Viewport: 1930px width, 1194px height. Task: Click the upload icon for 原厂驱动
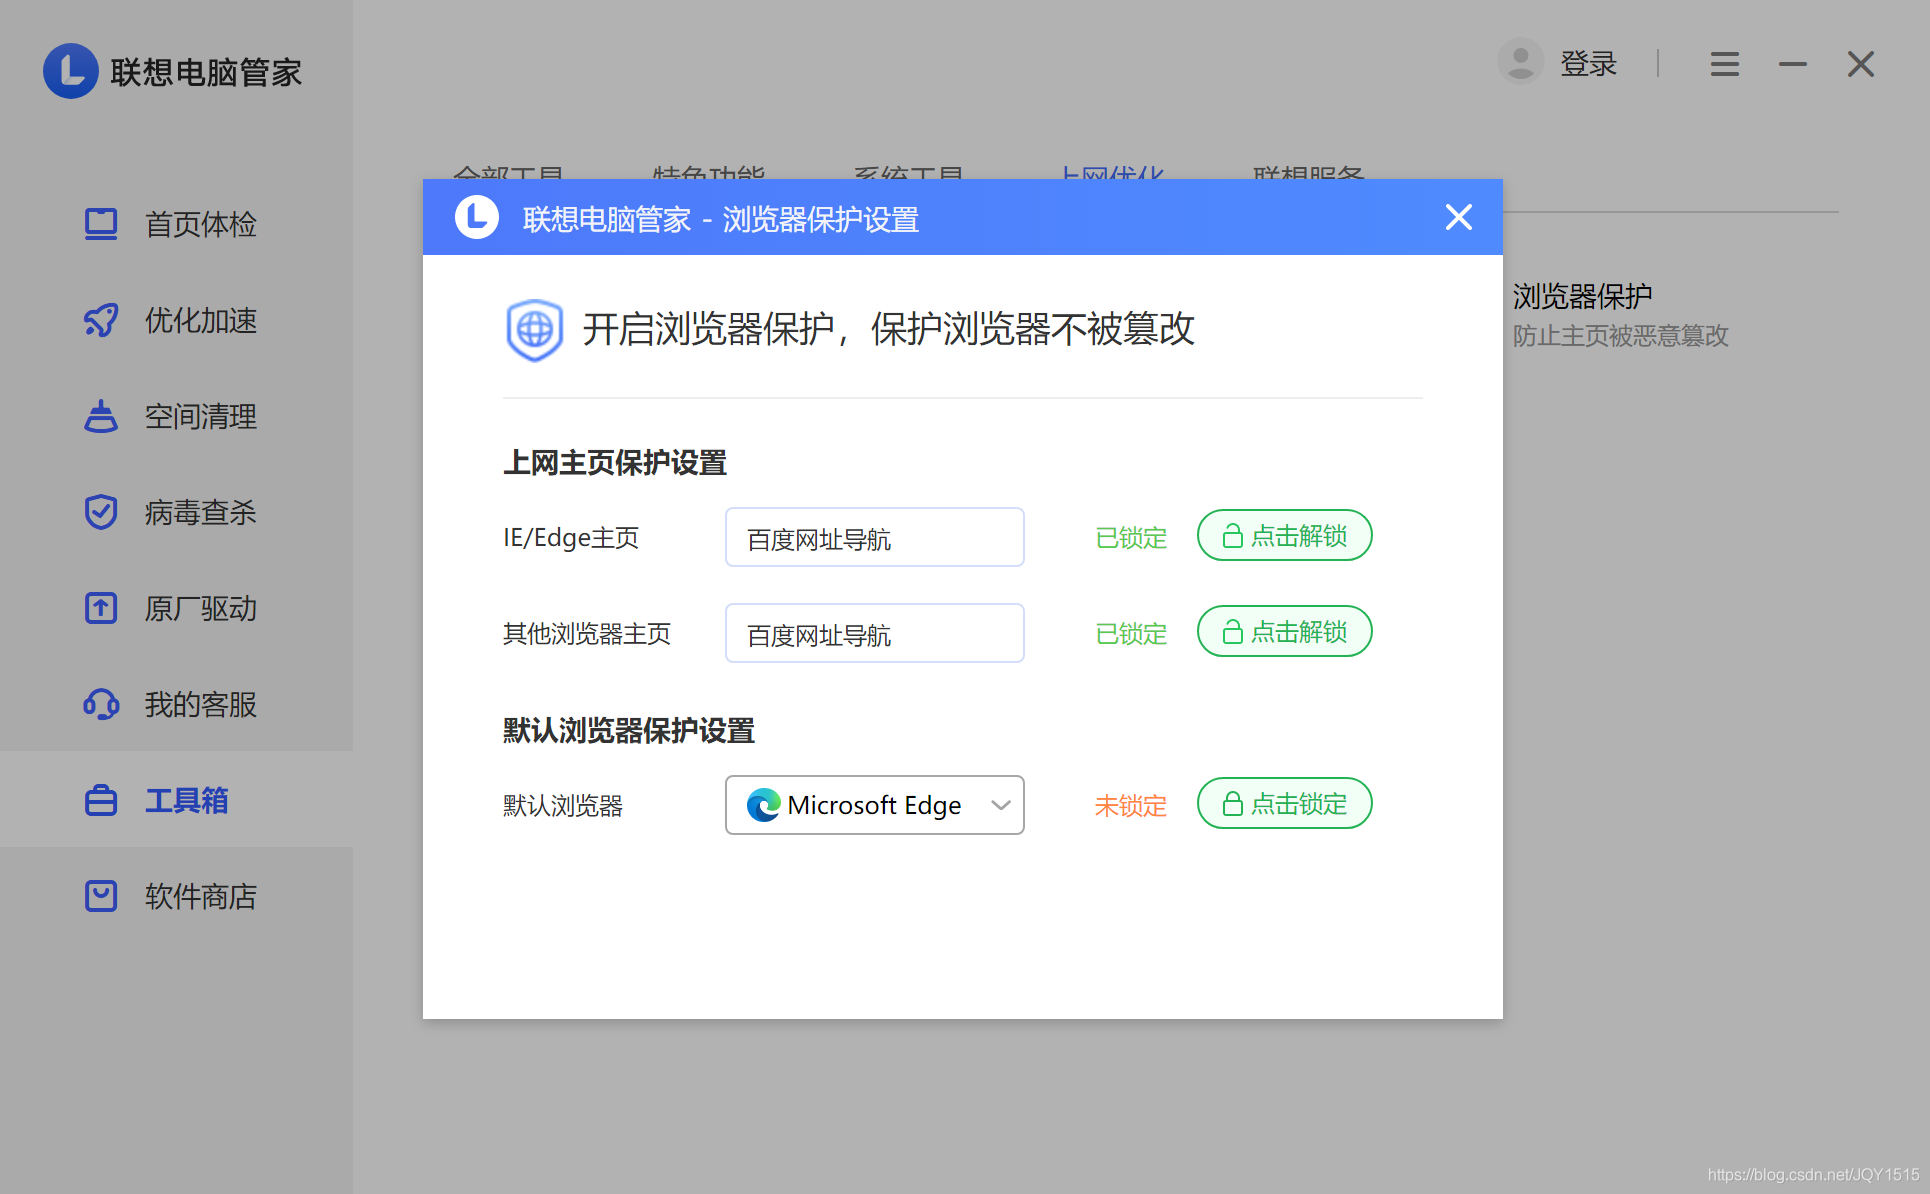[101, 608]
